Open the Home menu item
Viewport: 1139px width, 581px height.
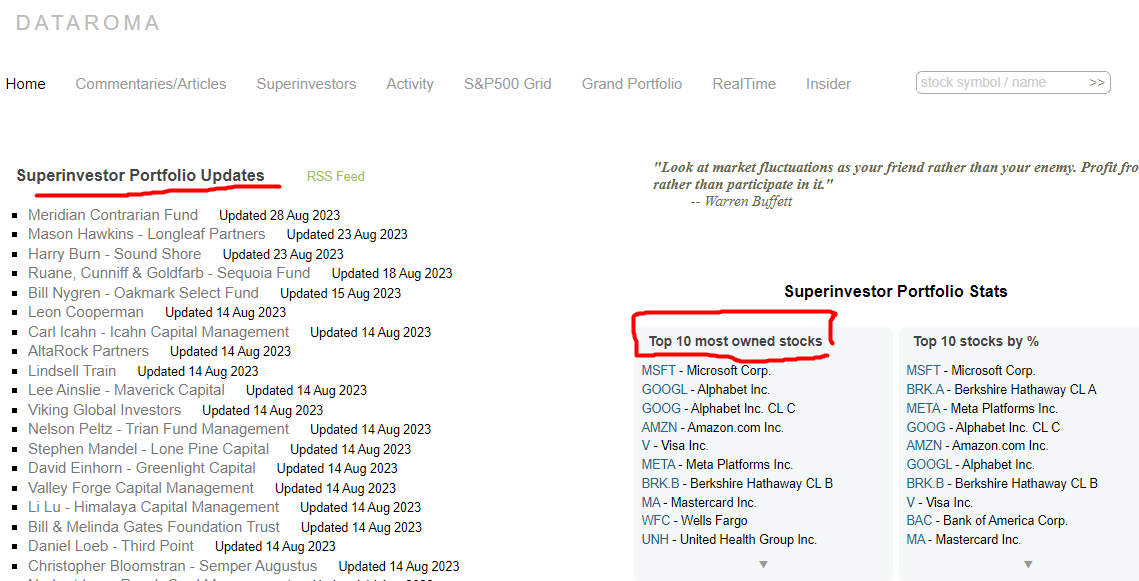tap(25, 84)
